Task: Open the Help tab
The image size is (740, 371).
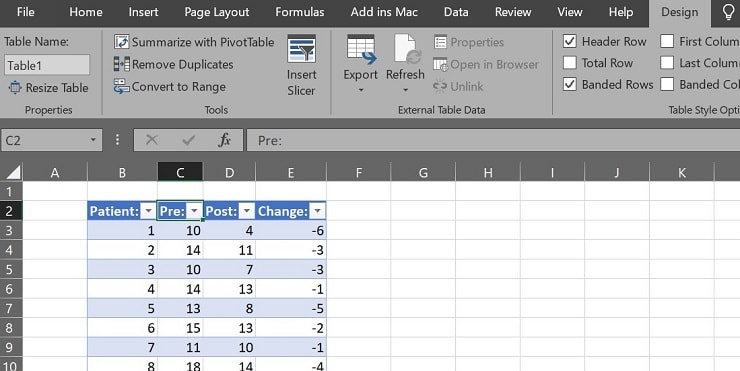Action: click(x=621, y=12)
